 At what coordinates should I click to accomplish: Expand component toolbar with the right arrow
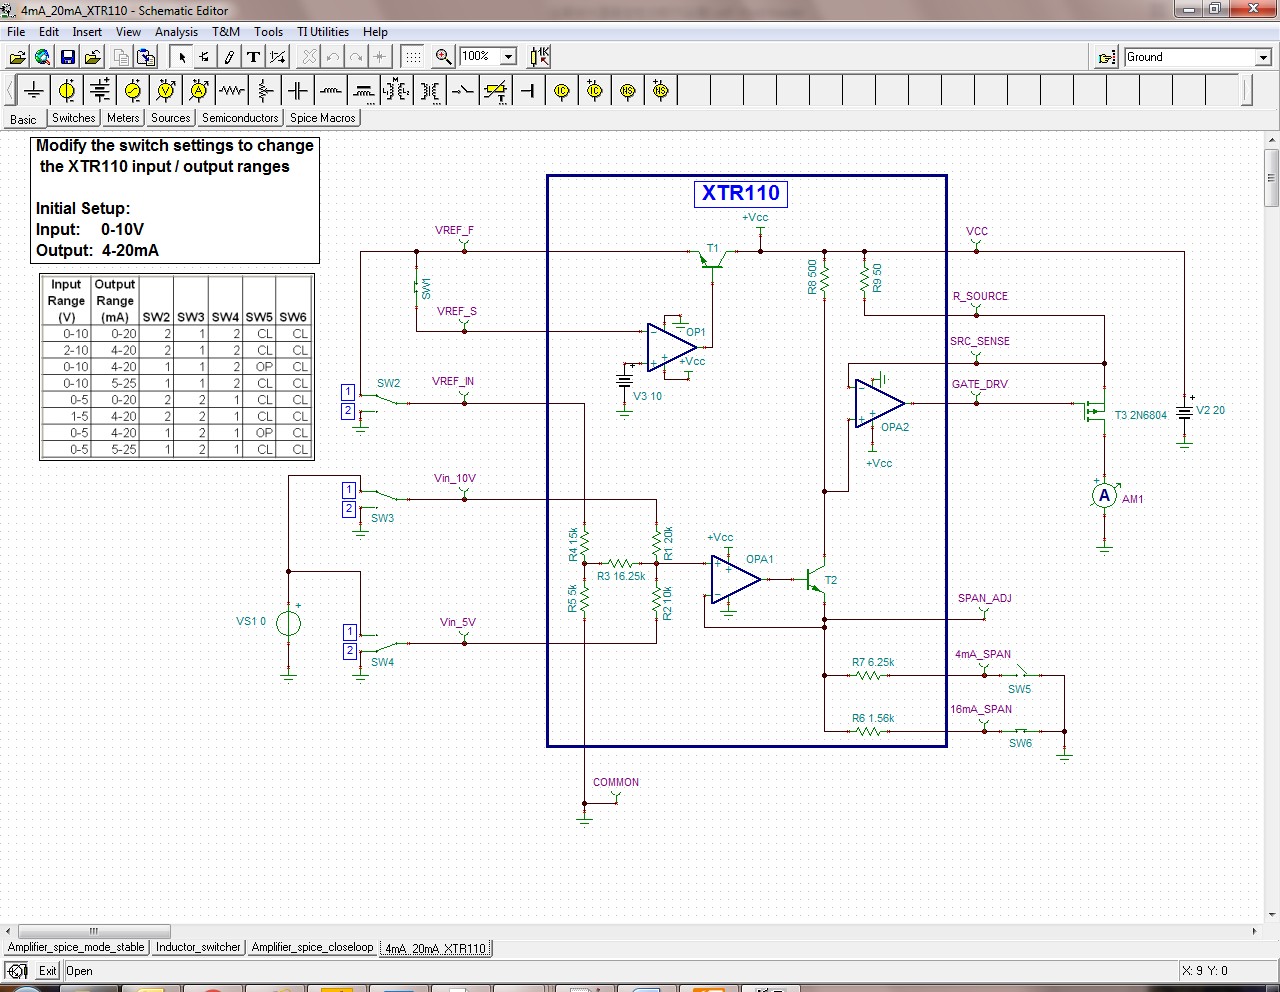(1247, 91)
